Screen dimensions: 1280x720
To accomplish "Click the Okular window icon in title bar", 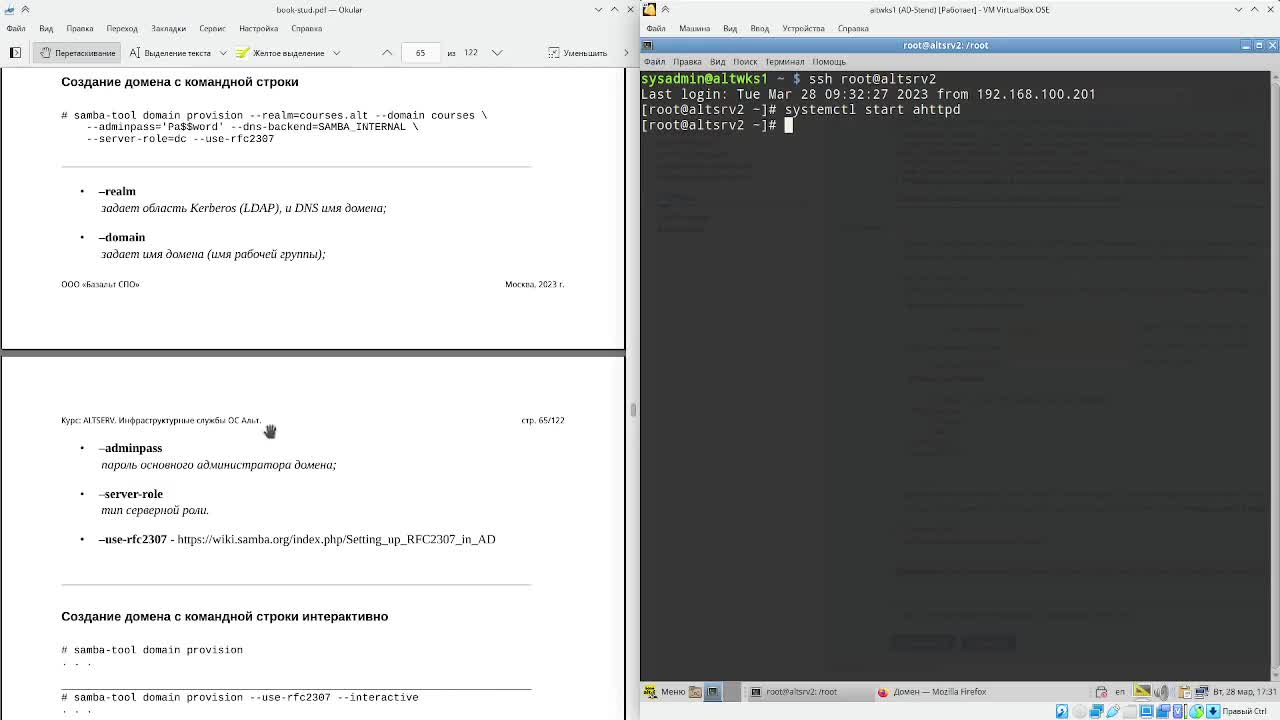I will pos(9,9).
